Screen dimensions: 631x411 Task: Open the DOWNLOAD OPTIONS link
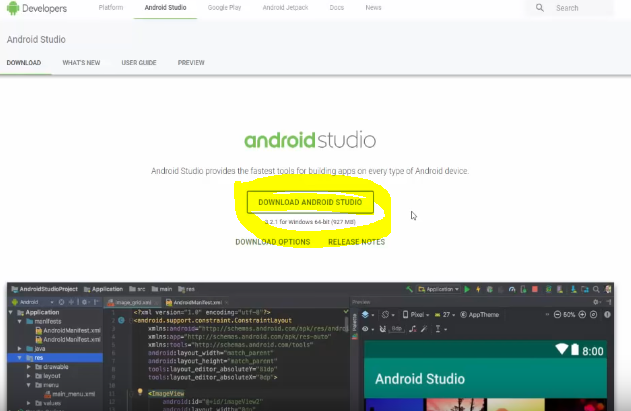273,242
